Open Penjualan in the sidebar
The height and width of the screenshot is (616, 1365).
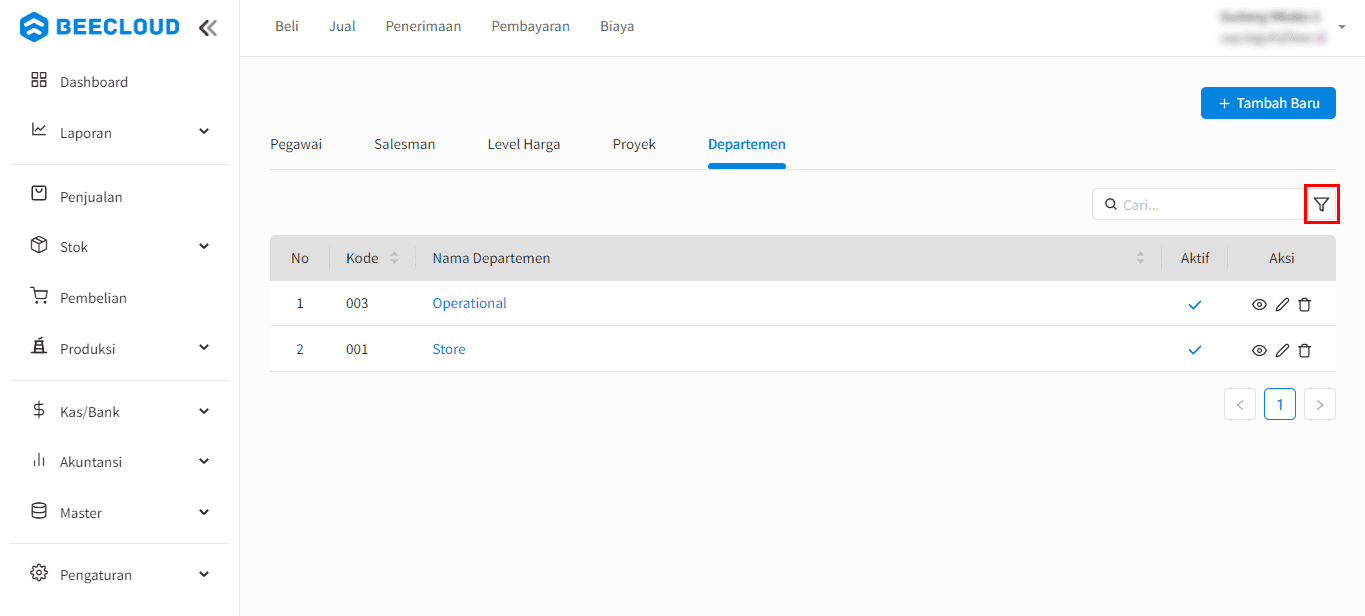coord(91,197)
